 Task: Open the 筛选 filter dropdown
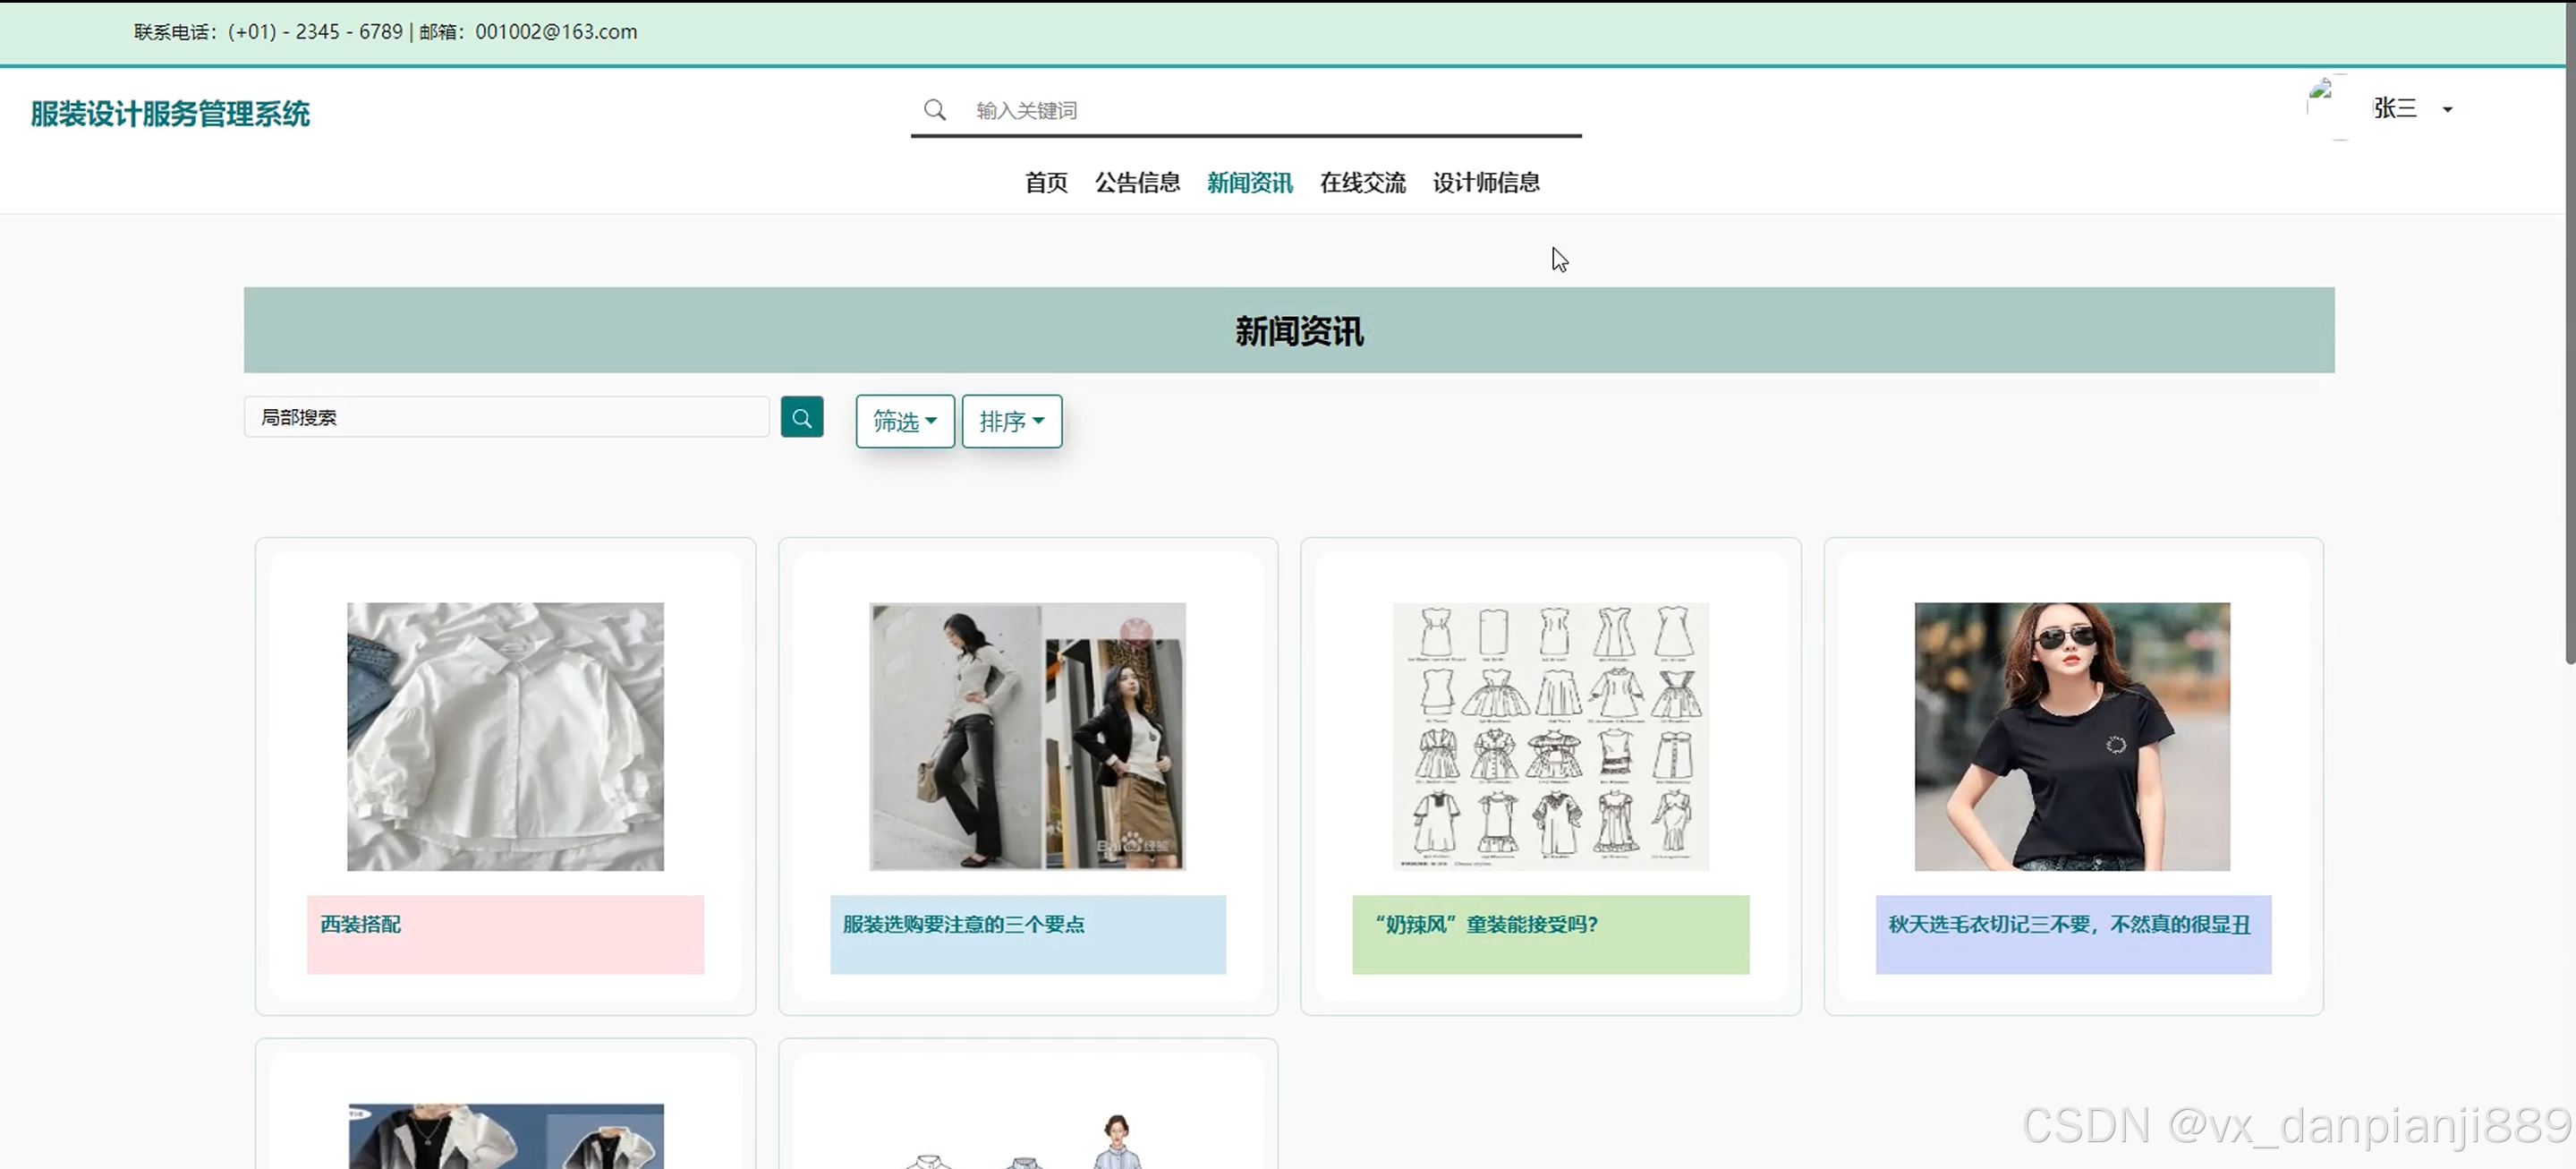coord(904,421)
